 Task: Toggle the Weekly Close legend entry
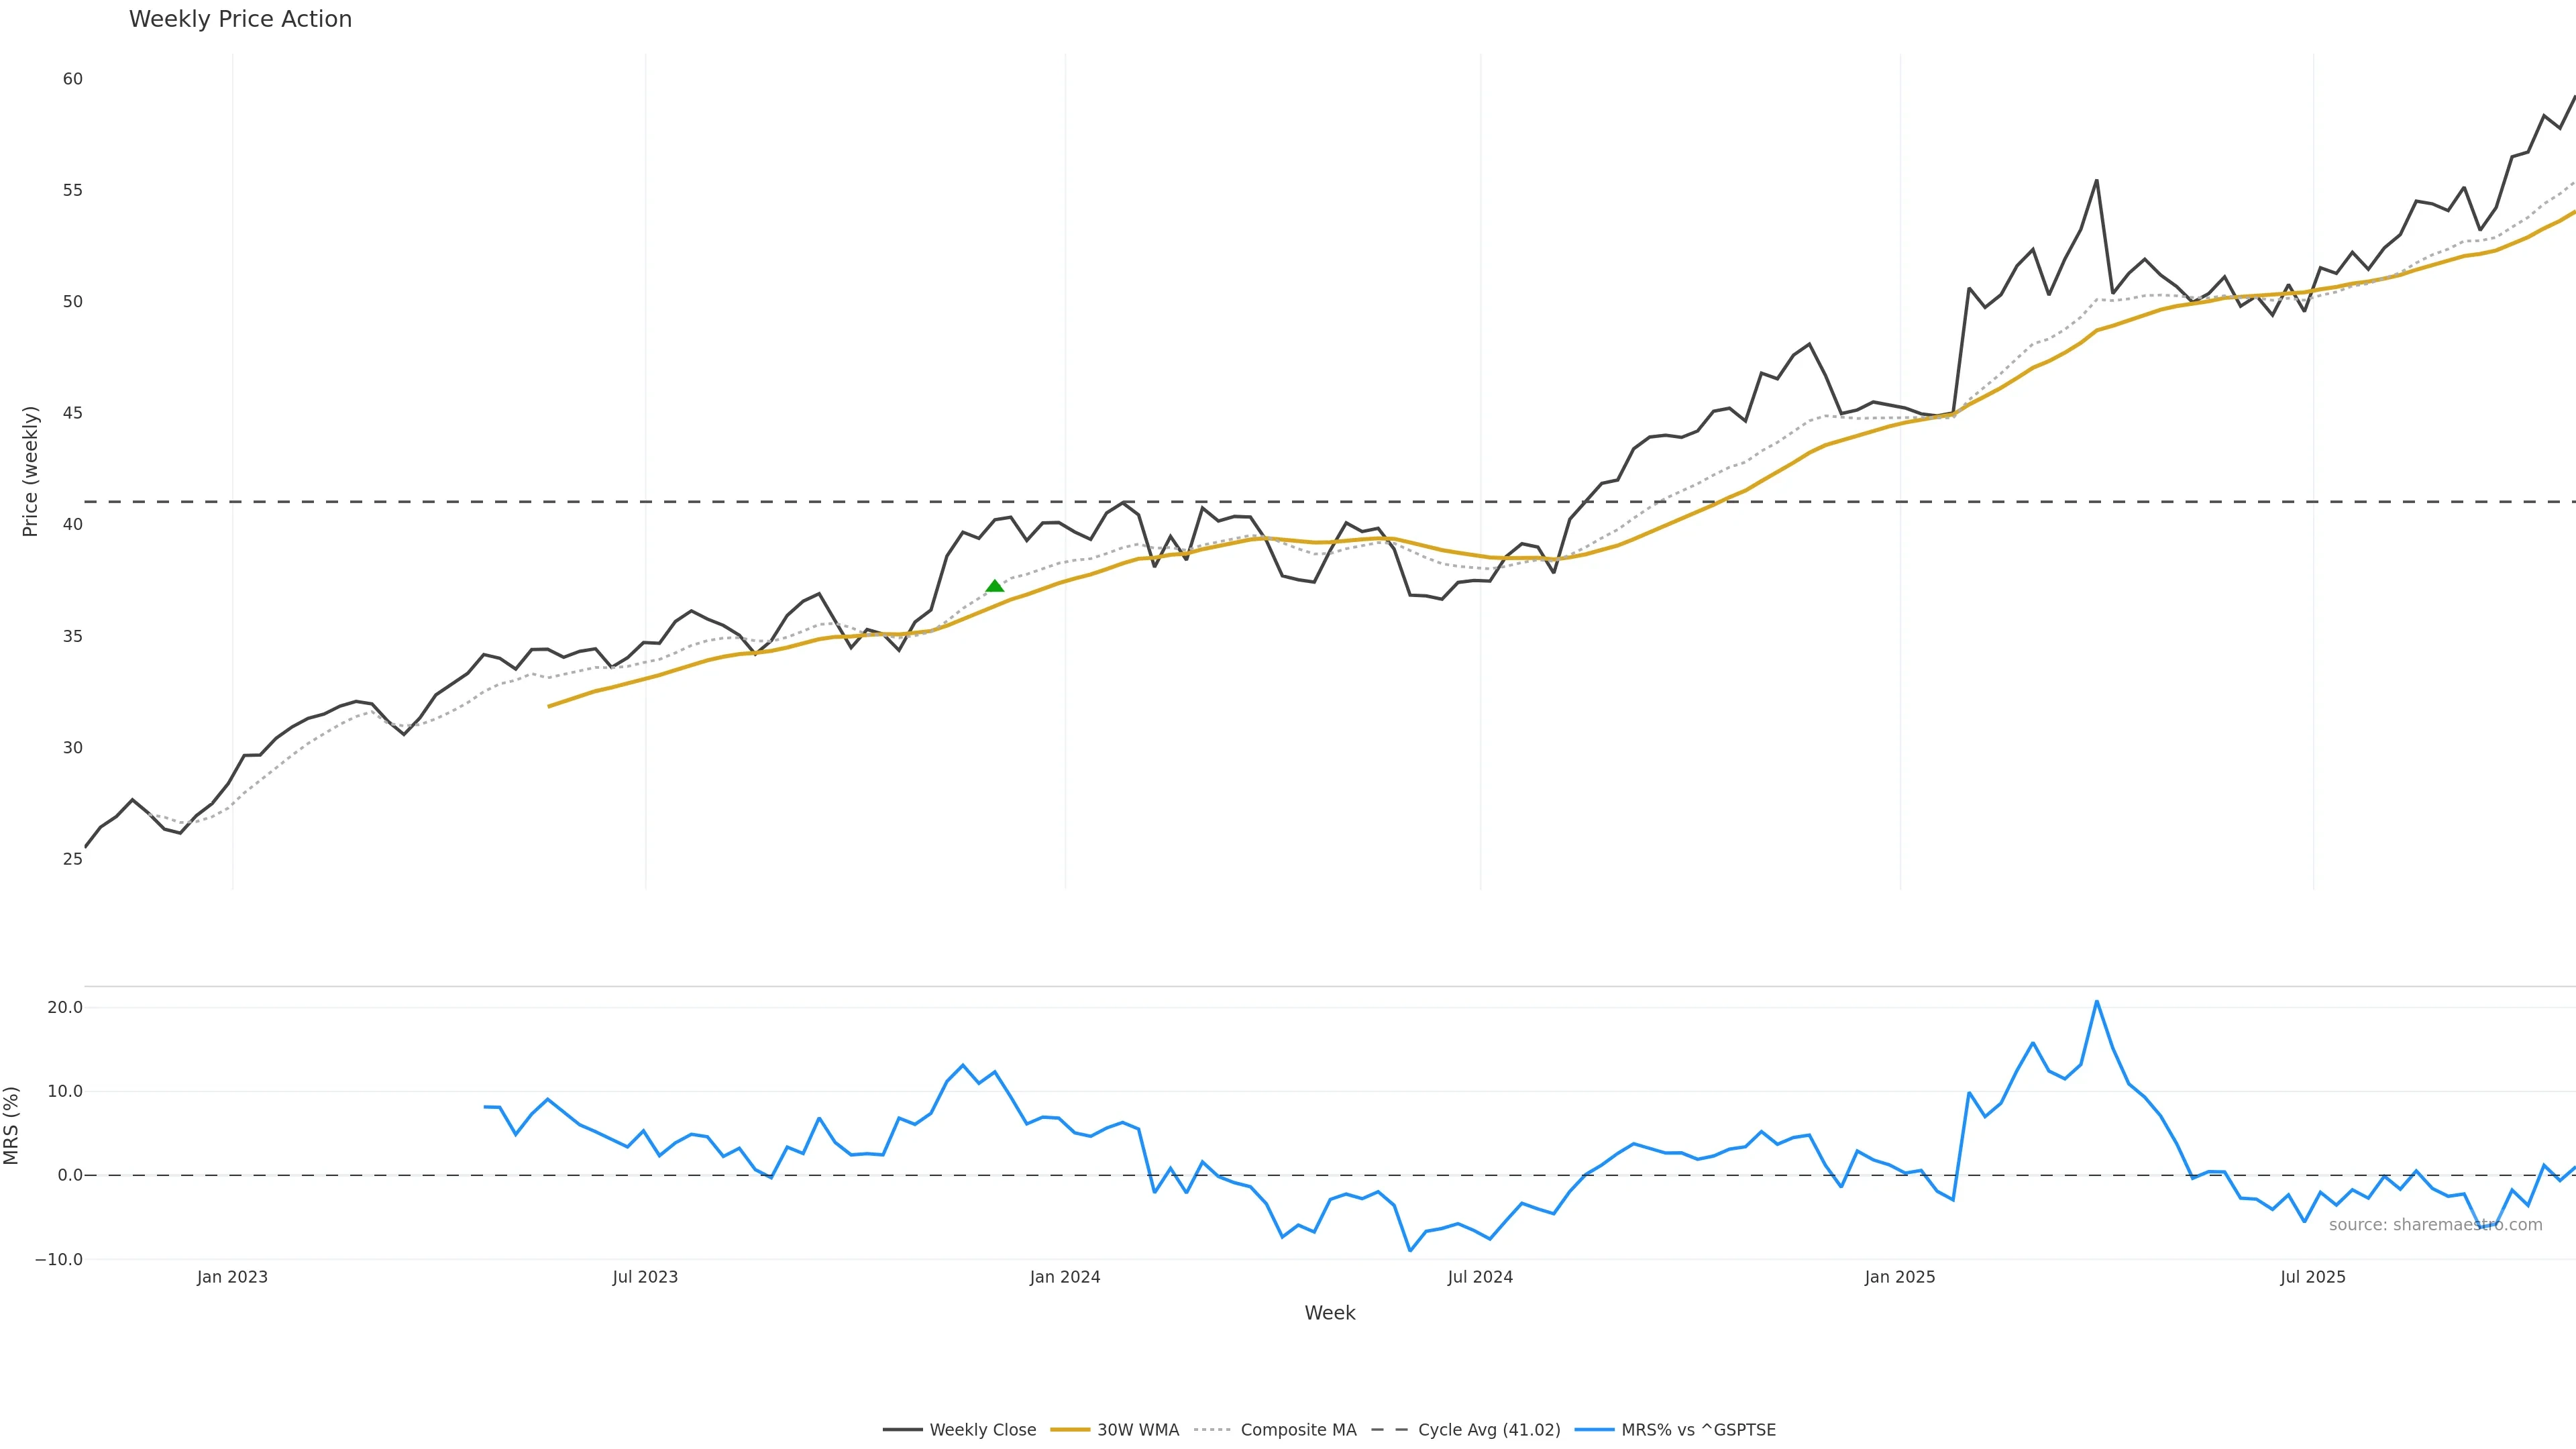tap(982, 1430)
